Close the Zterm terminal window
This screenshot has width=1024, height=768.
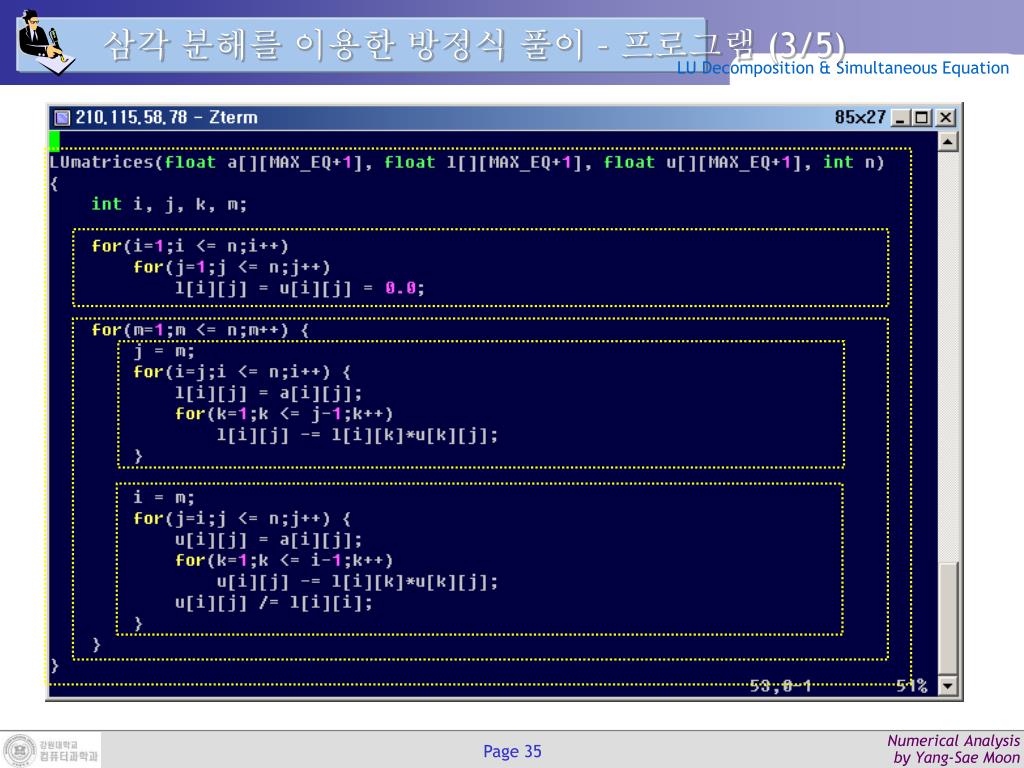coord(946,118)
